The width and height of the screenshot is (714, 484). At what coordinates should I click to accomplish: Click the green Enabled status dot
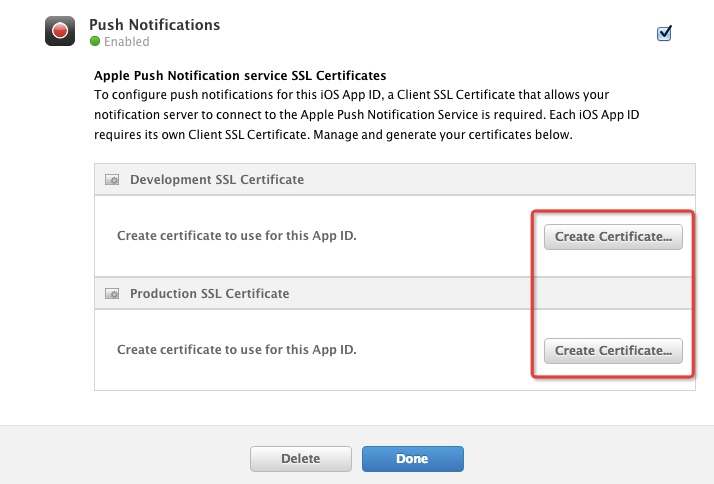(x=95, y=42)
